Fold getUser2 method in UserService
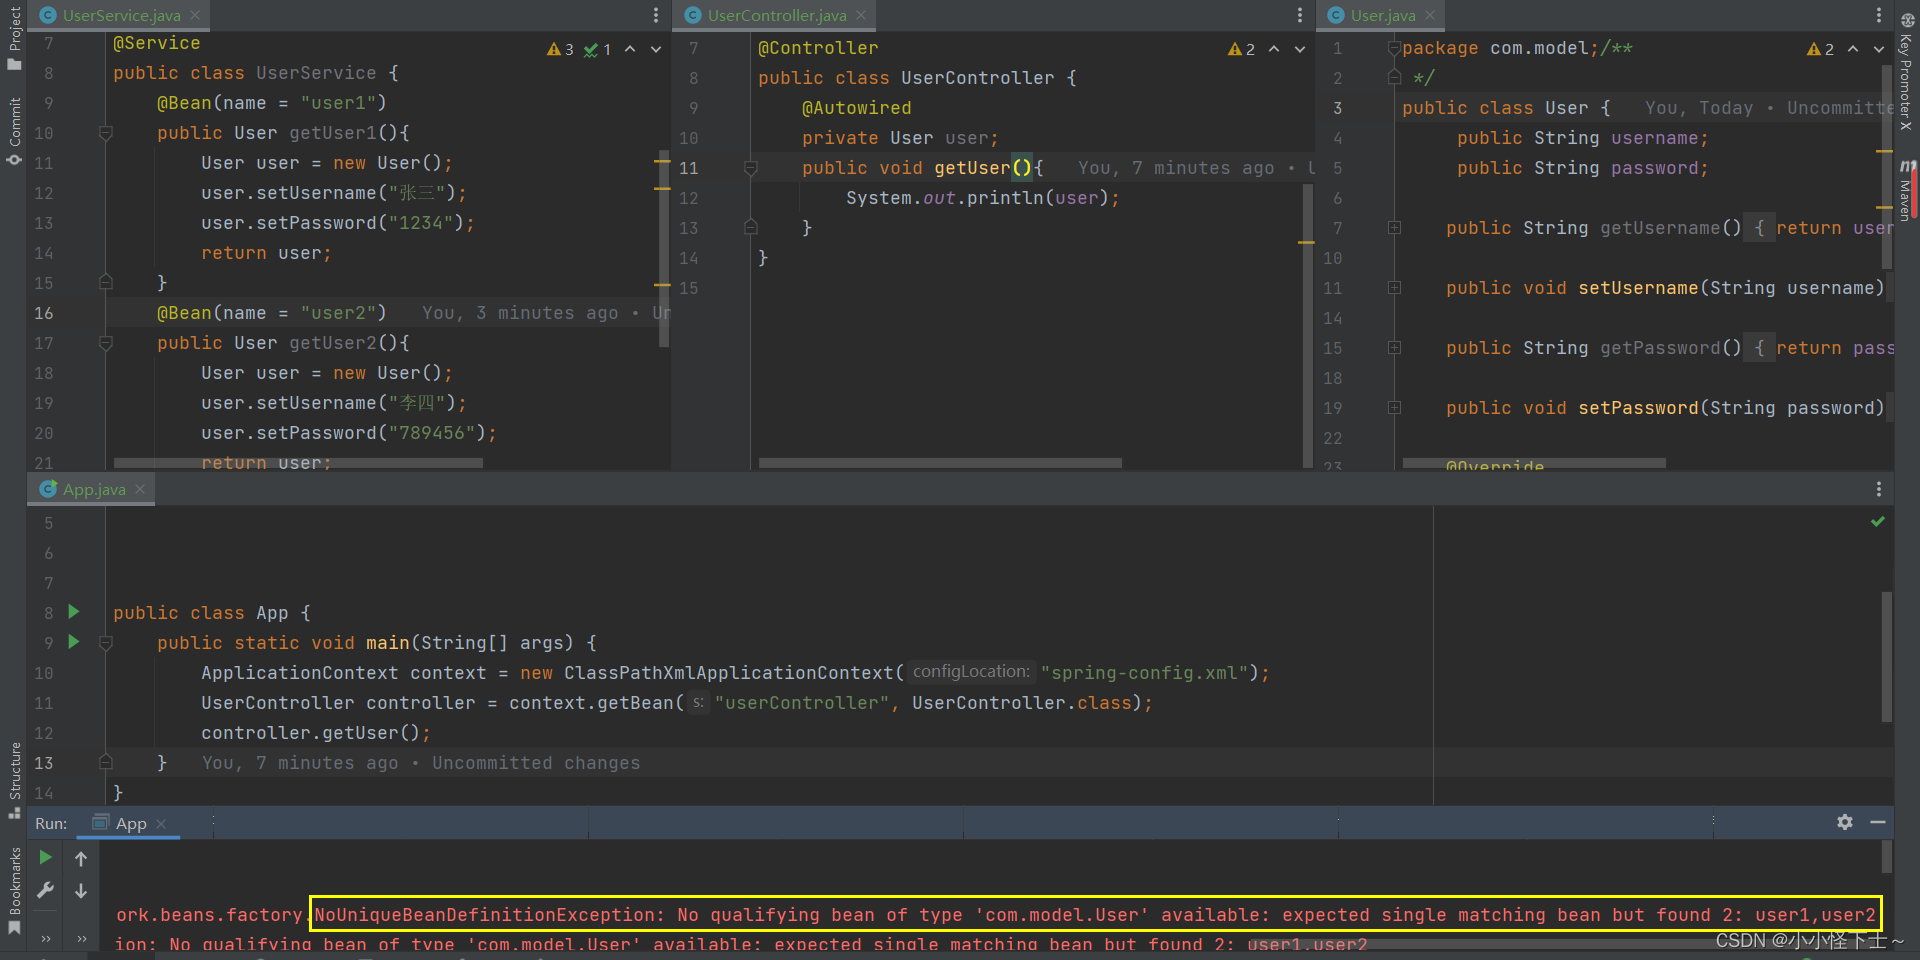Screen dimensions: 1920x960 (105, 343)
